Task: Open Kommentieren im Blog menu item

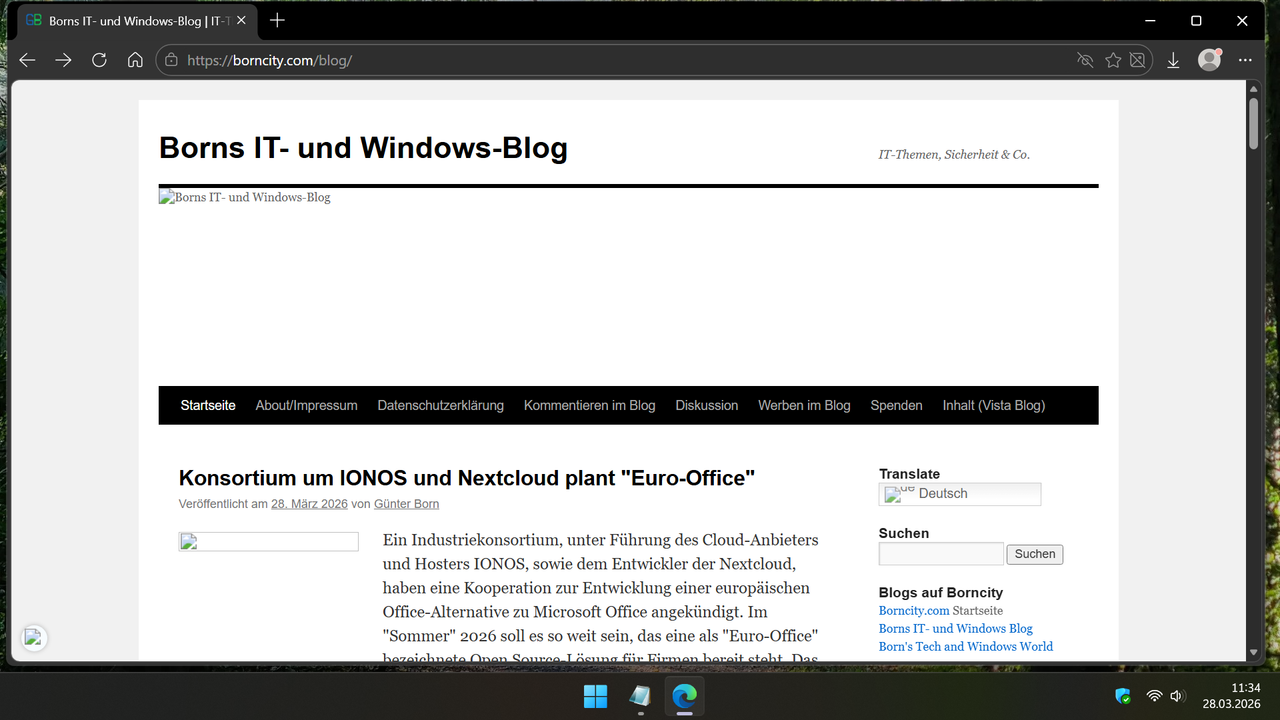Action: click(x=590, y=405)
